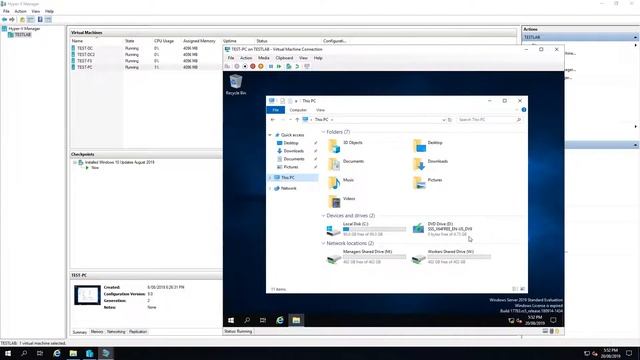Open Workers Shared Drive (W:)
Viewport: 640px width, 360px height.
click(x=451, y=257)
